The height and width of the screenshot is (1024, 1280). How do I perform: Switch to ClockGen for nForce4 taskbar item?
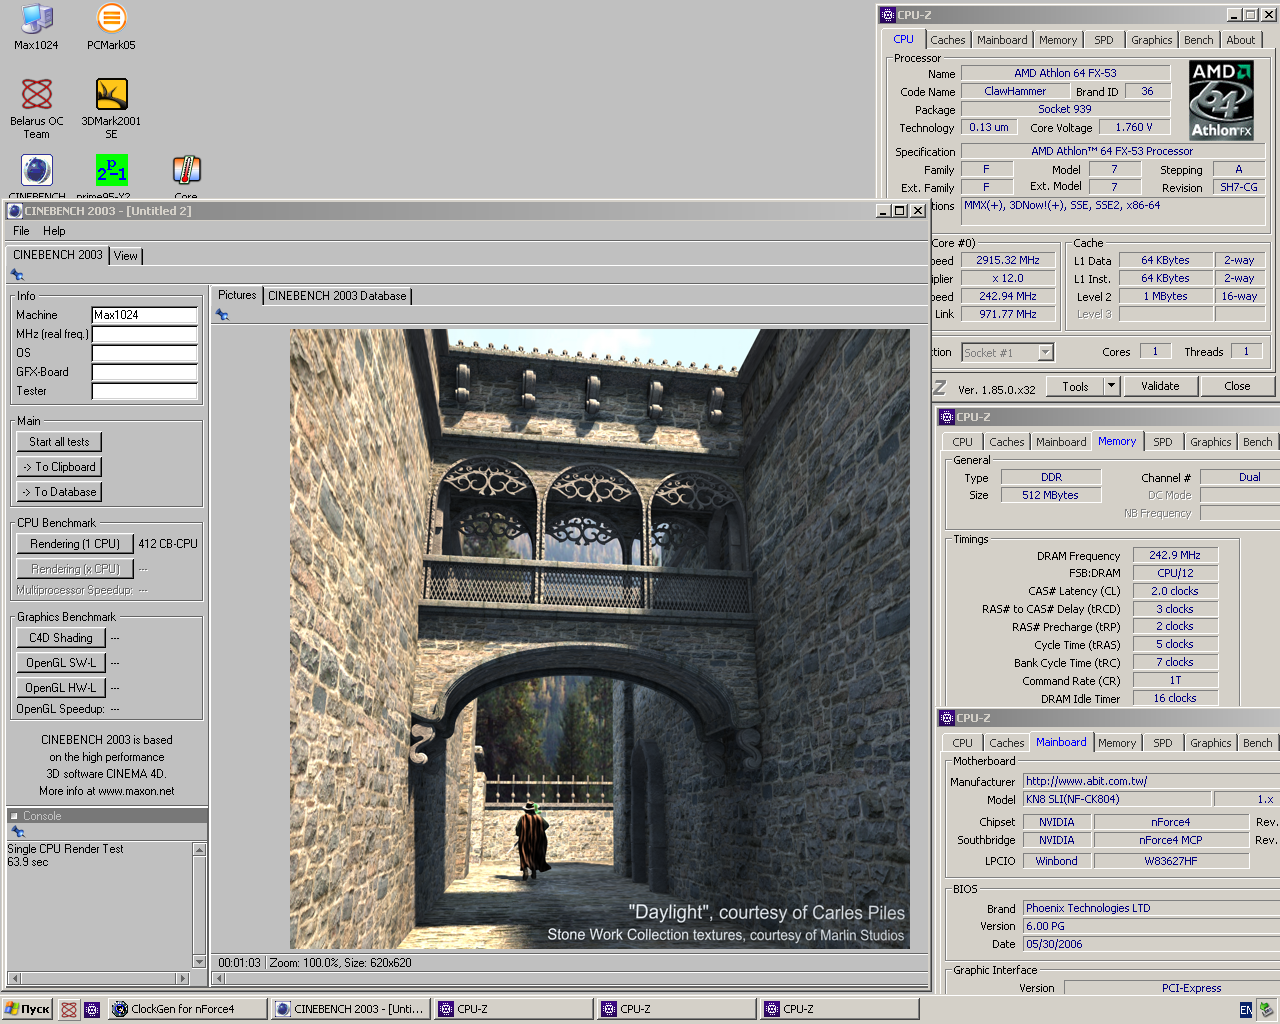point(188,1009)
